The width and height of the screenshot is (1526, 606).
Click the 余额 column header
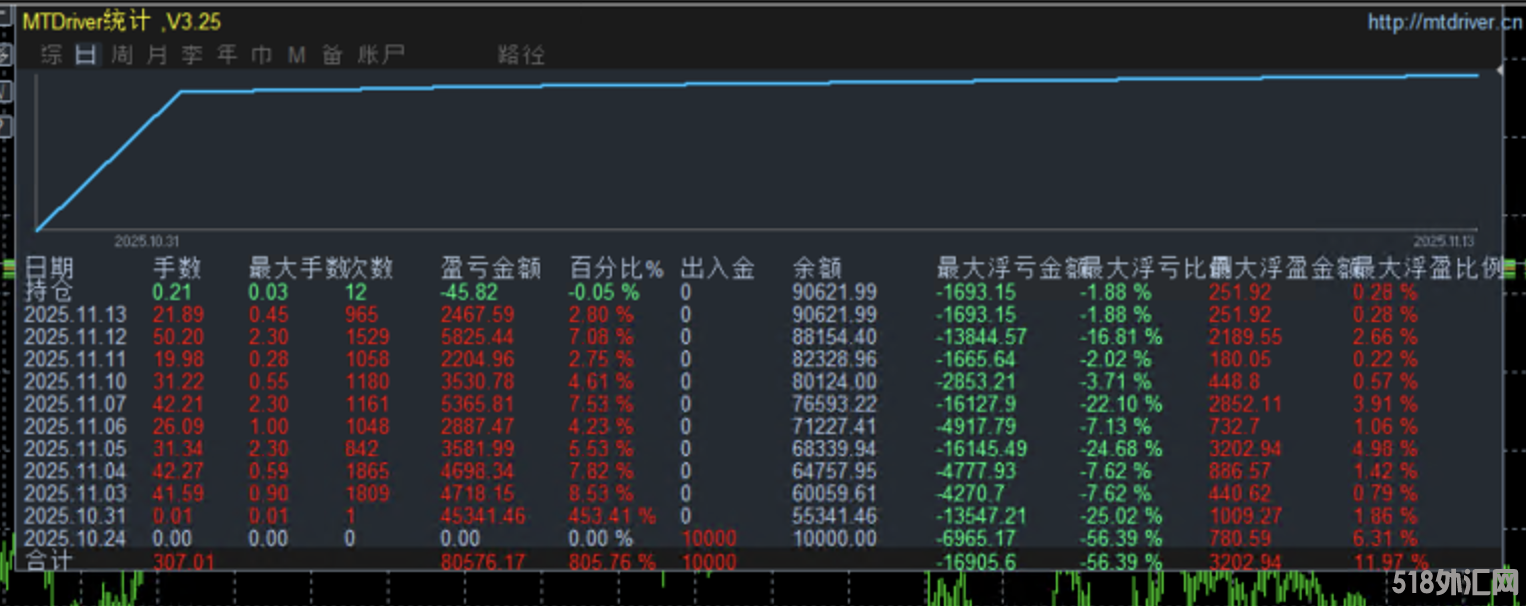point(817,268)
